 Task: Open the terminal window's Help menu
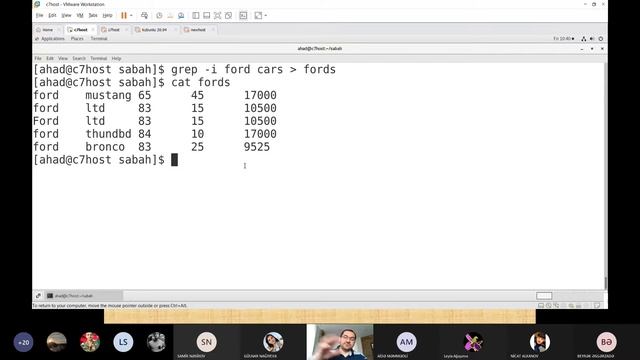click(116, 58)
